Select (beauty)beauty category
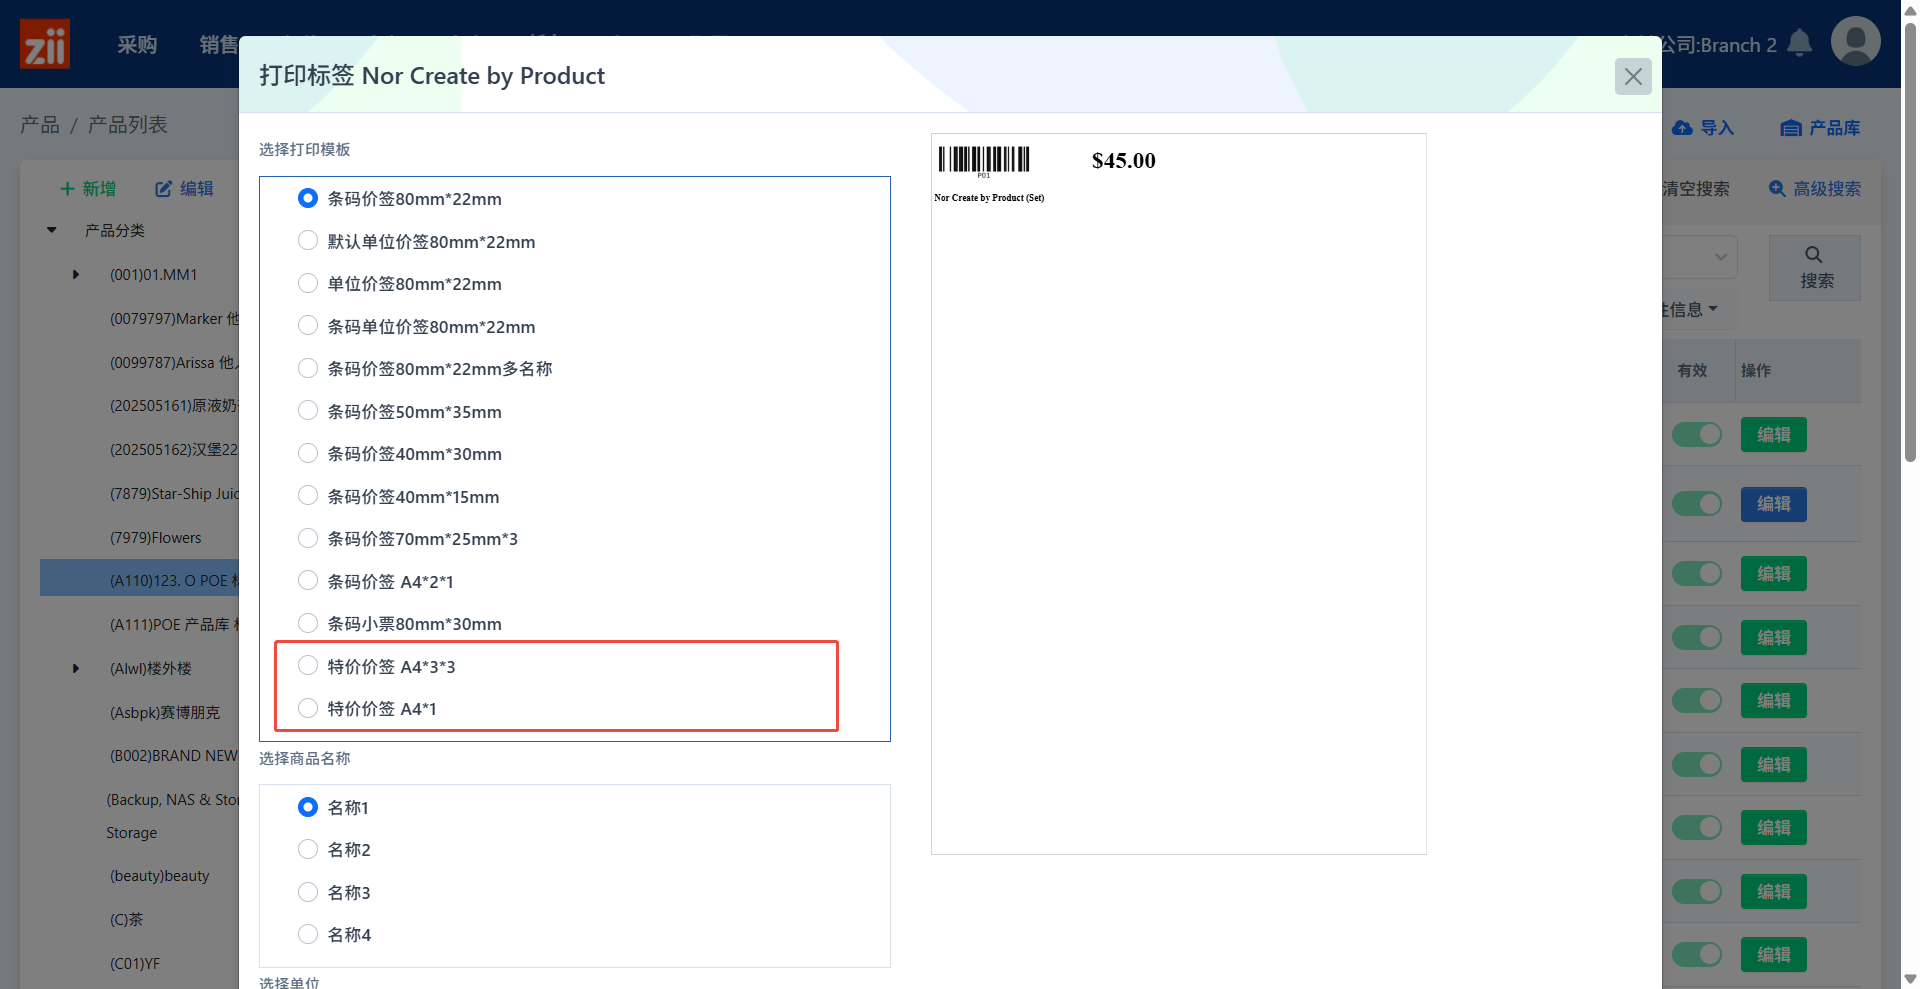 click(160, 876)
